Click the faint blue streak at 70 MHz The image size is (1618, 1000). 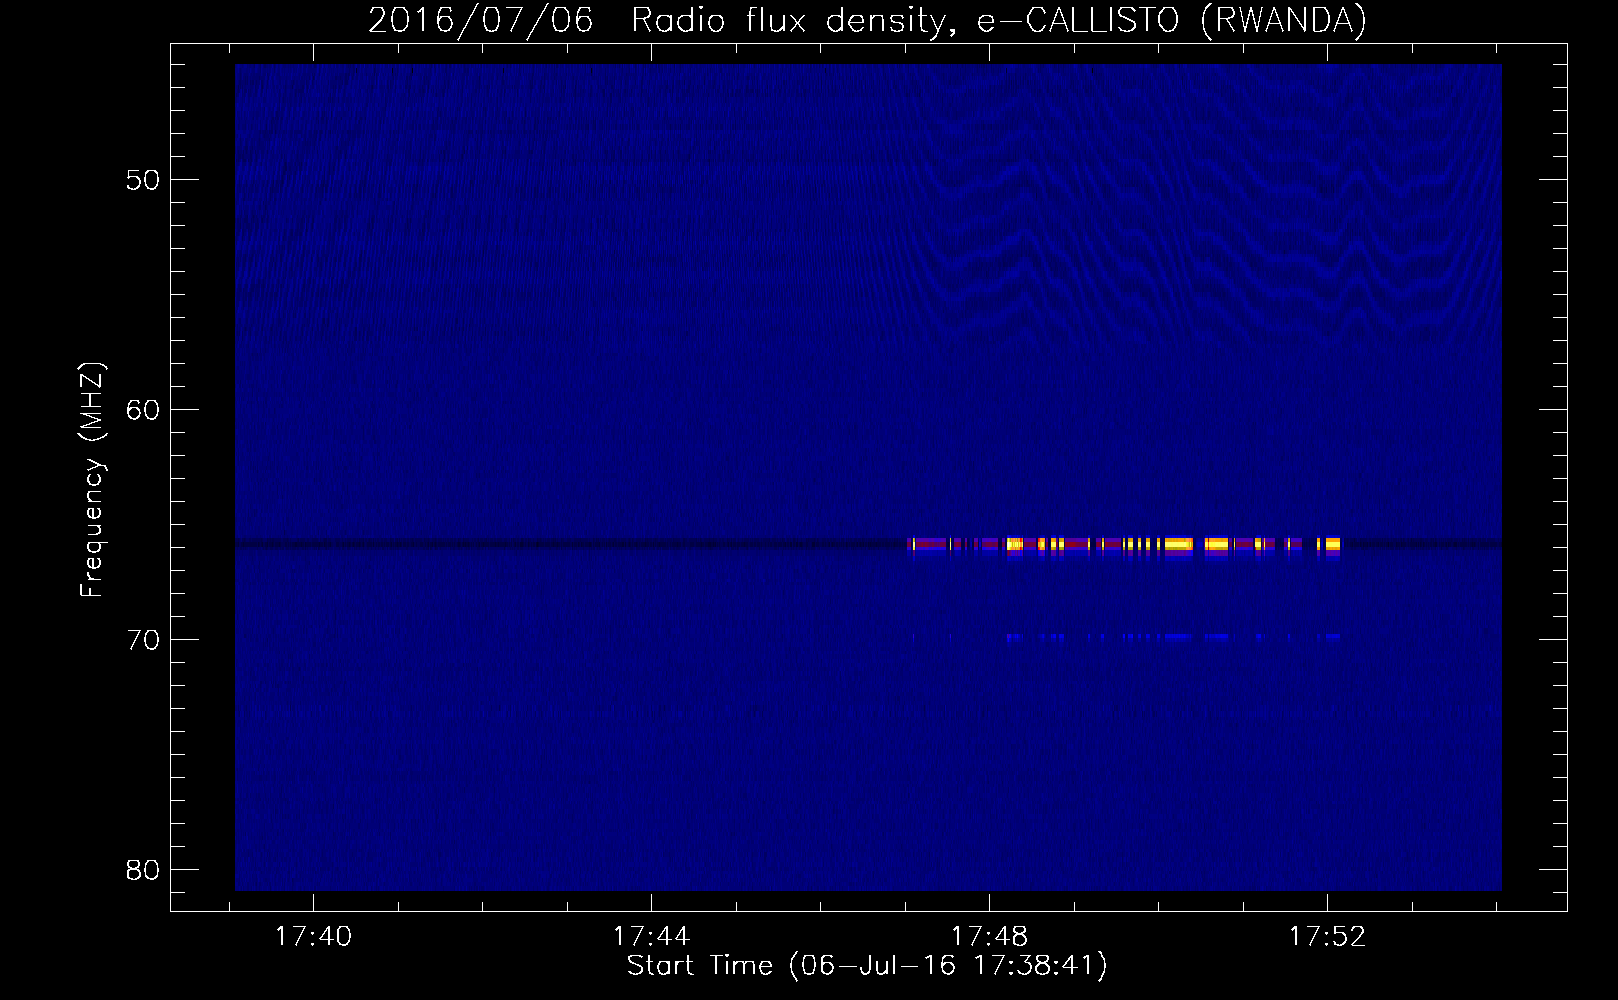1172,636
